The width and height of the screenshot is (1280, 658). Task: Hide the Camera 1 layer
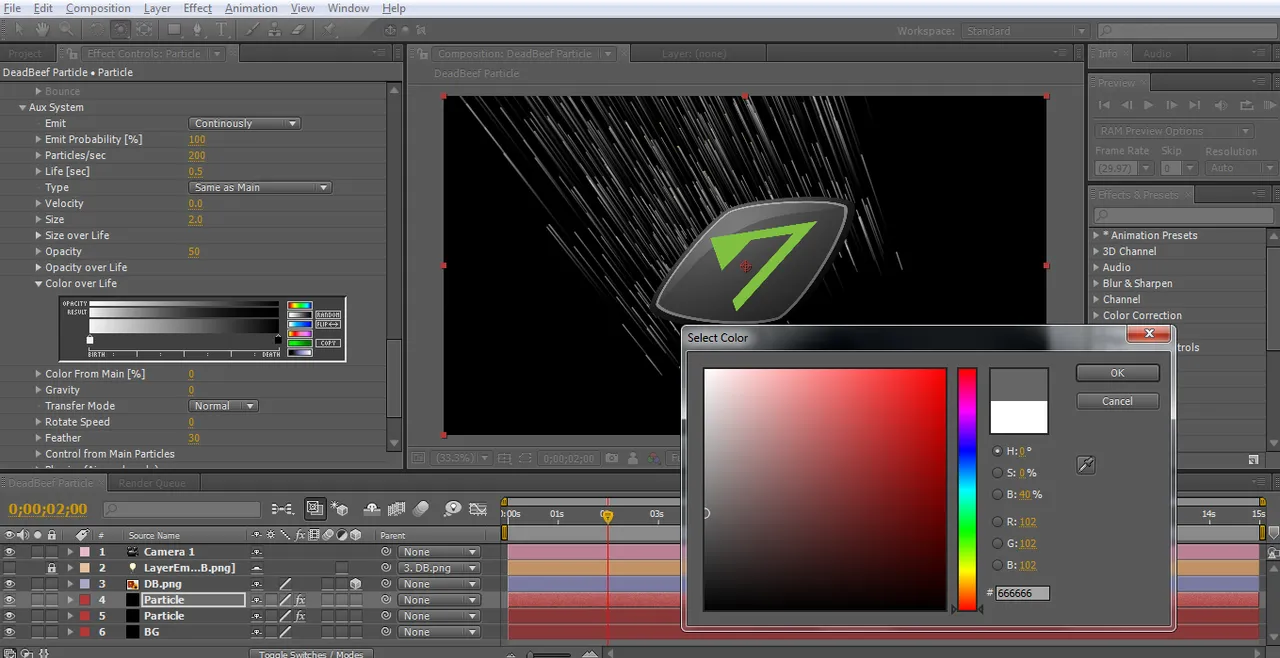[x=9, y=552]
